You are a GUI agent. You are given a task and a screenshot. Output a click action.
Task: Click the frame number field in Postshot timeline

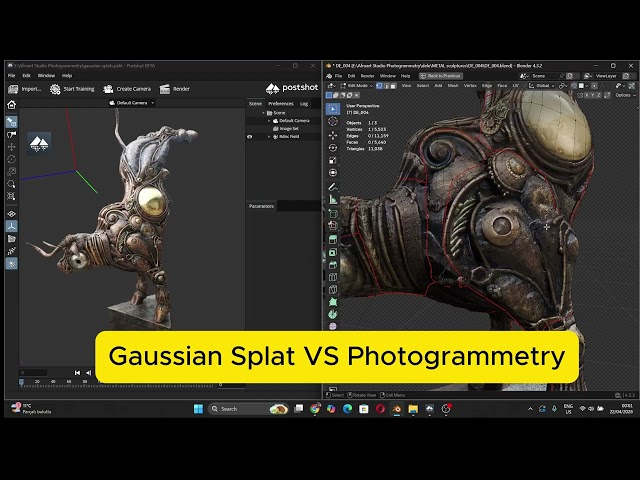(33, 373)
